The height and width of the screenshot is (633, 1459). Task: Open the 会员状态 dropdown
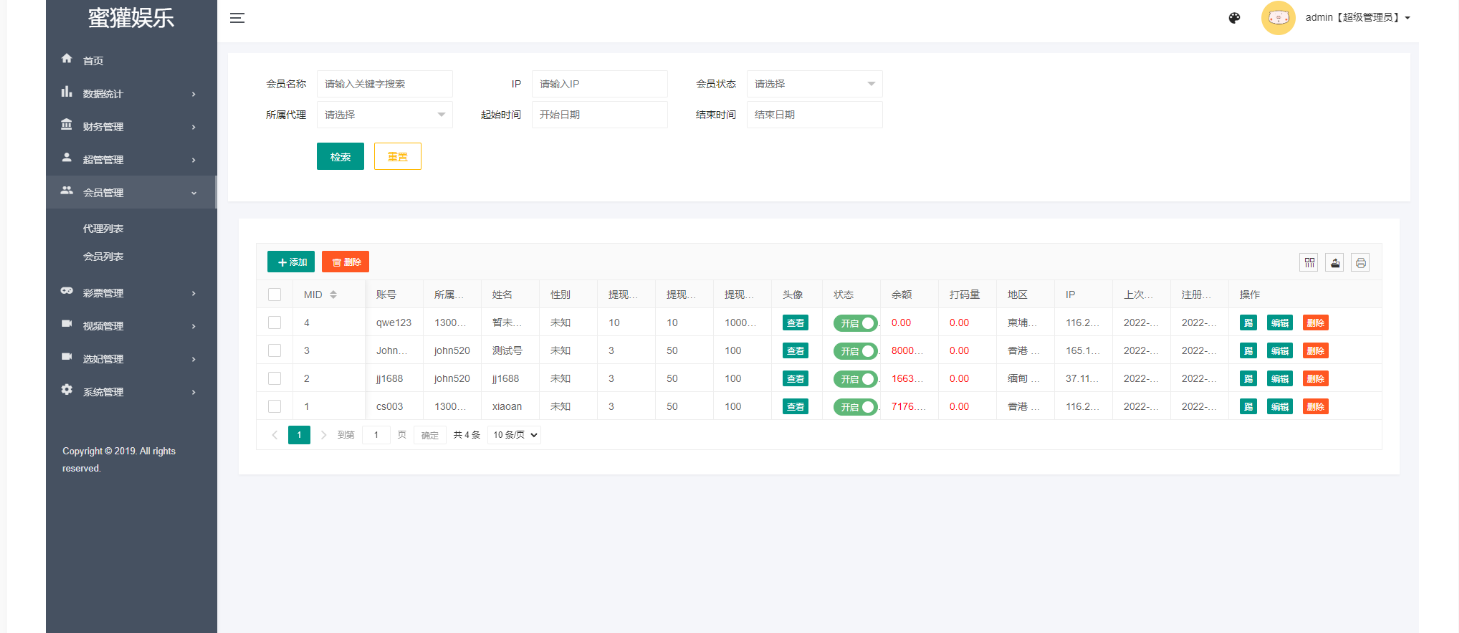pyautogui.click(x=814, y=84)
